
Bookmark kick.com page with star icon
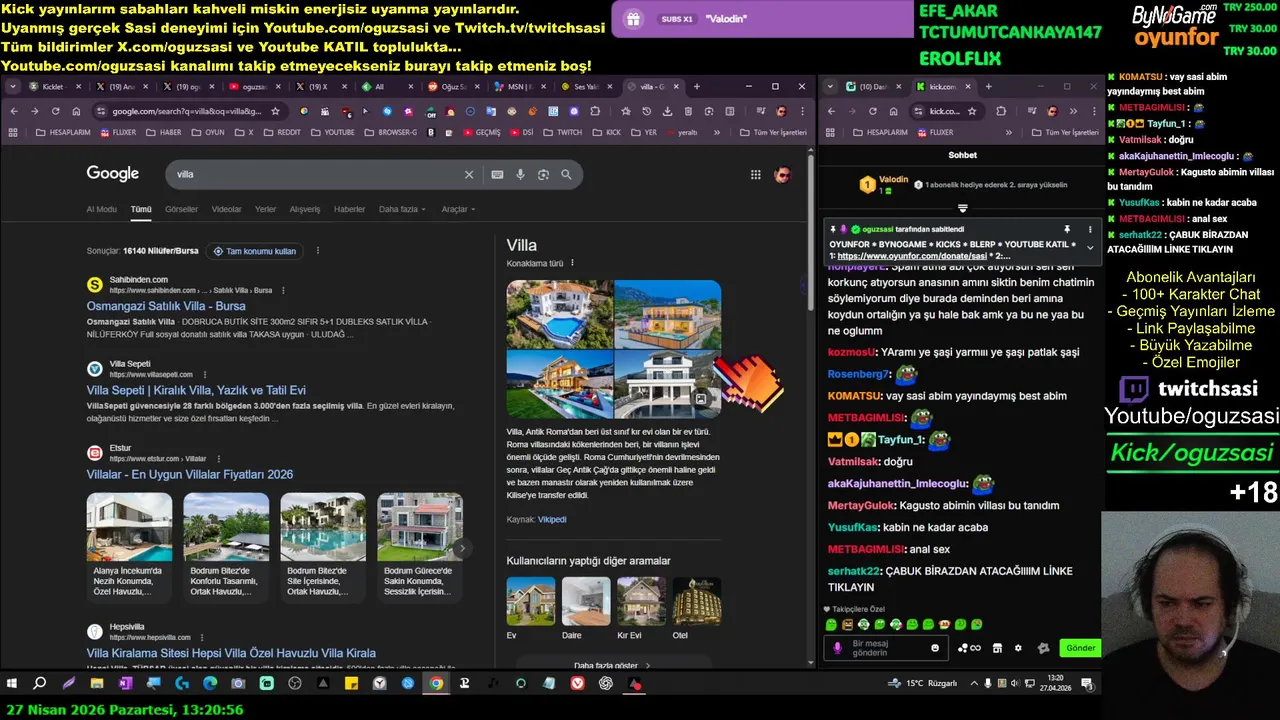pyautogui.click(x=972, y=111)
